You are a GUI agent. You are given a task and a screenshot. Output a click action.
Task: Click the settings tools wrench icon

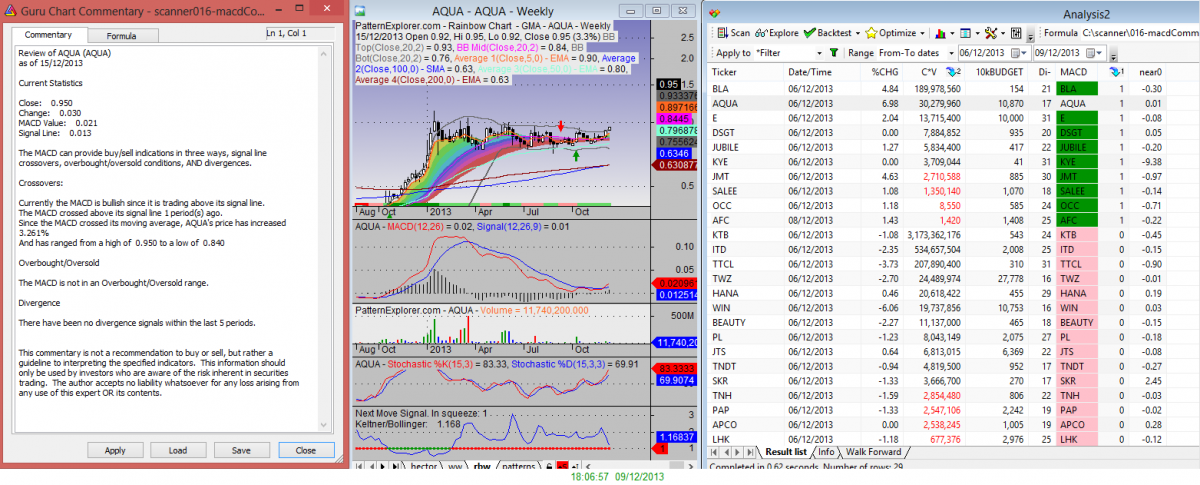[990, 33]
